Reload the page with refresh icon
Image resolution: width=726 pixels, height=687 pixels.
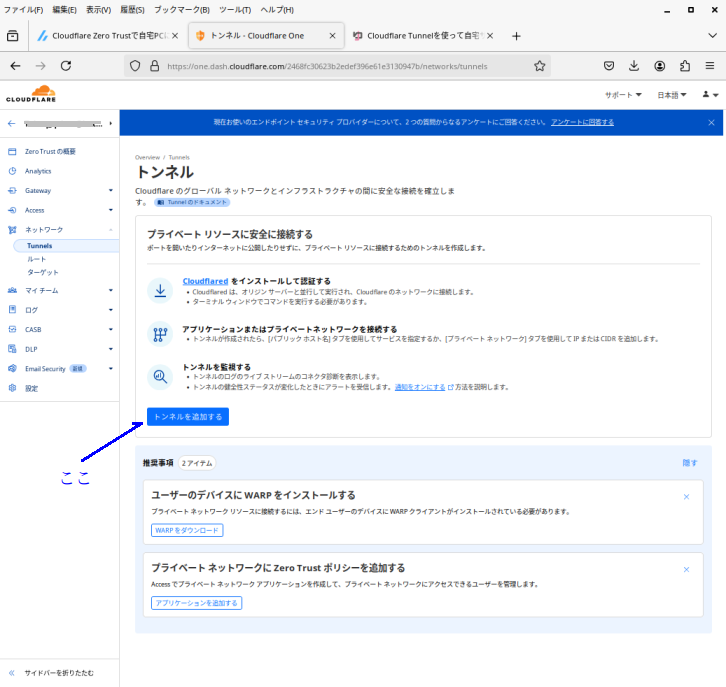click(66, 66)
